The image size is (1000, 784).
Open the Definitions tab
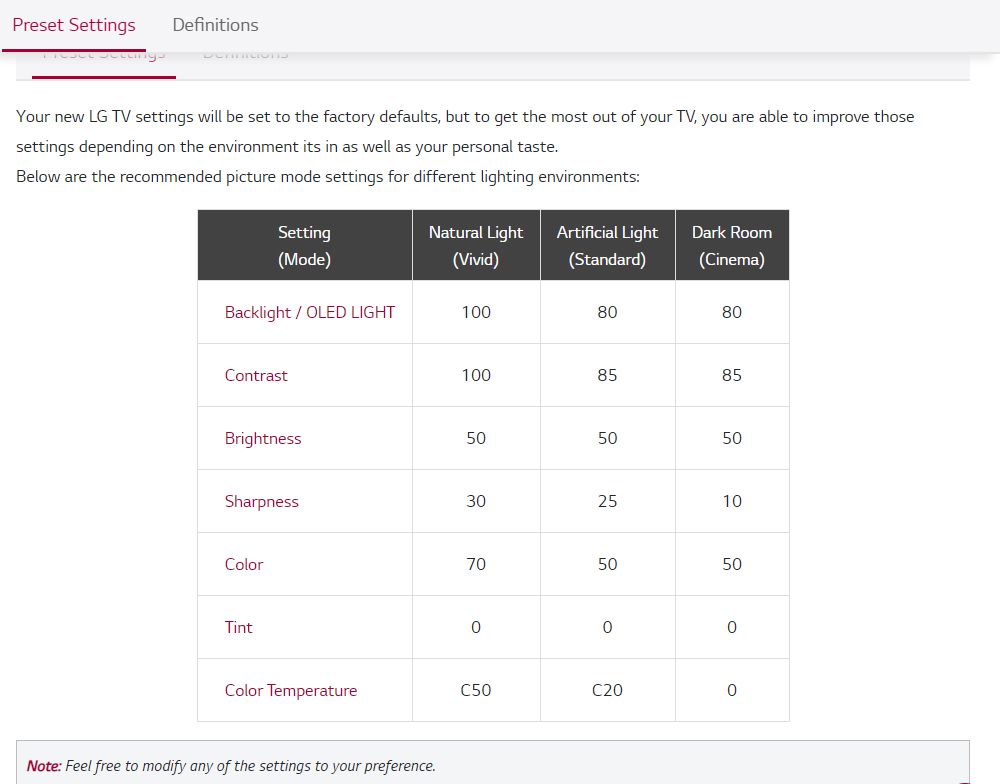click(x=215, y=25)
